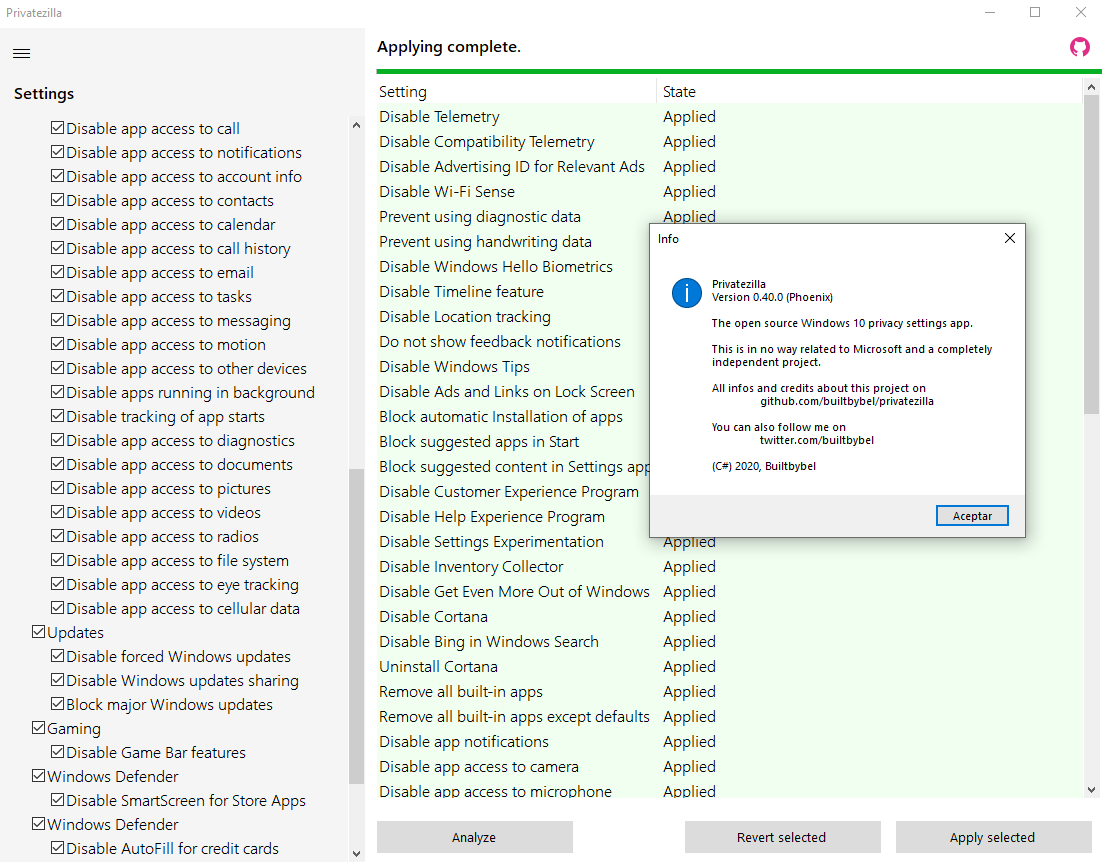
Task: Click results list scroll-up arrow
Action: tap(1091, 87)
